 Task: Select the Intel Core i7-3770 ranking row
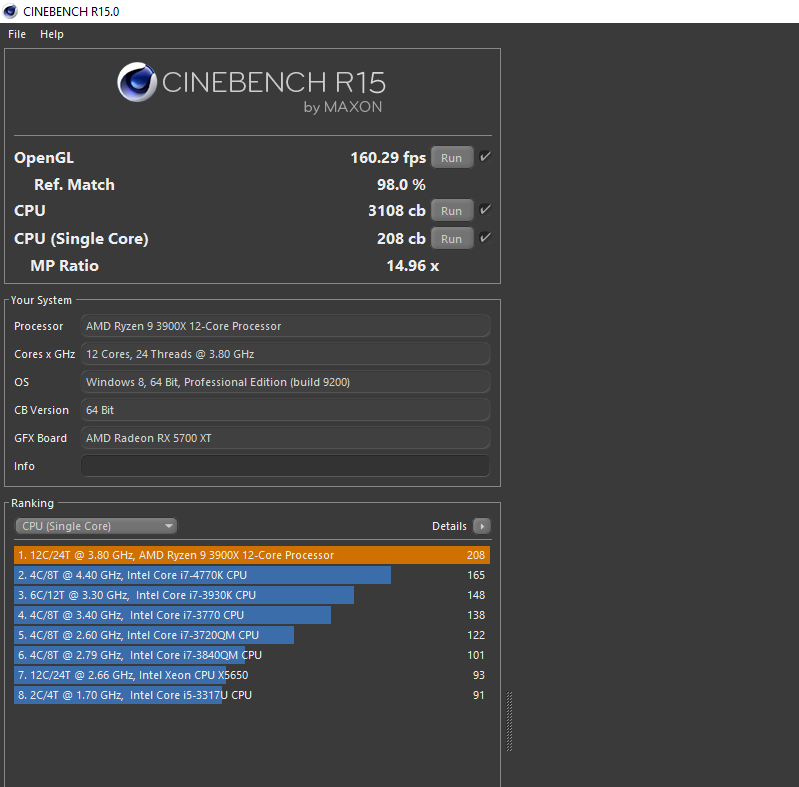(252, 615)
